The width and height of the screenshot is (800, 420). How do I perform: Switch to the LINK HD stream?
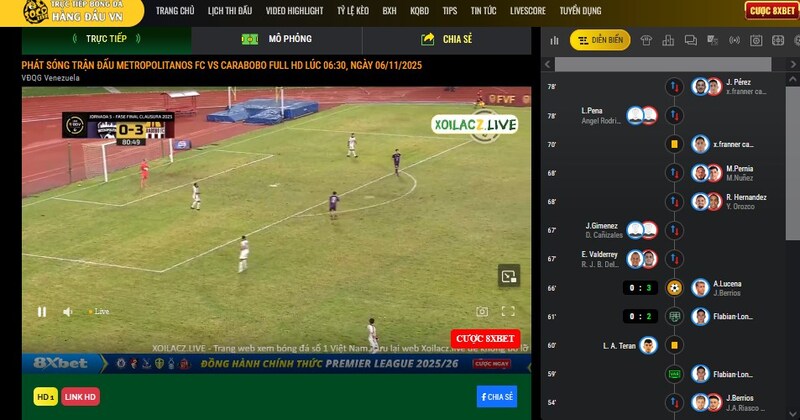pos(81,397)
